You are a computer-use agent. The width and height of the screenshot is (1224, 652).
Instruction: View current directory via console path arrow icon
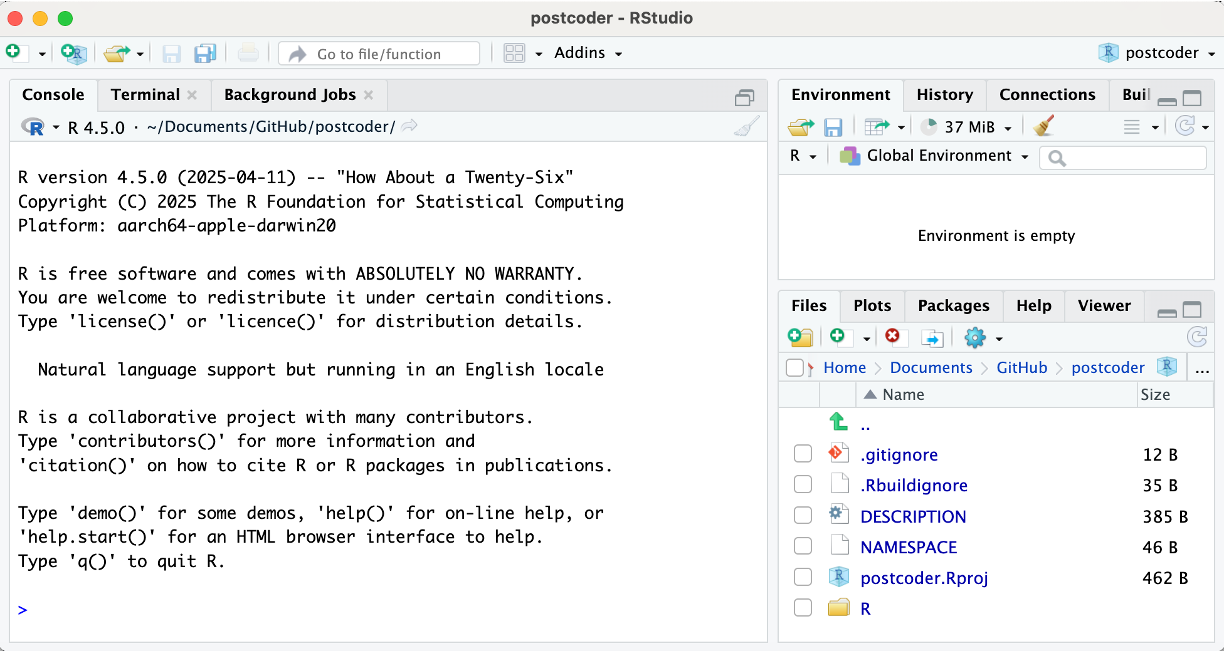pyautogui.click(x=410, y=126)
